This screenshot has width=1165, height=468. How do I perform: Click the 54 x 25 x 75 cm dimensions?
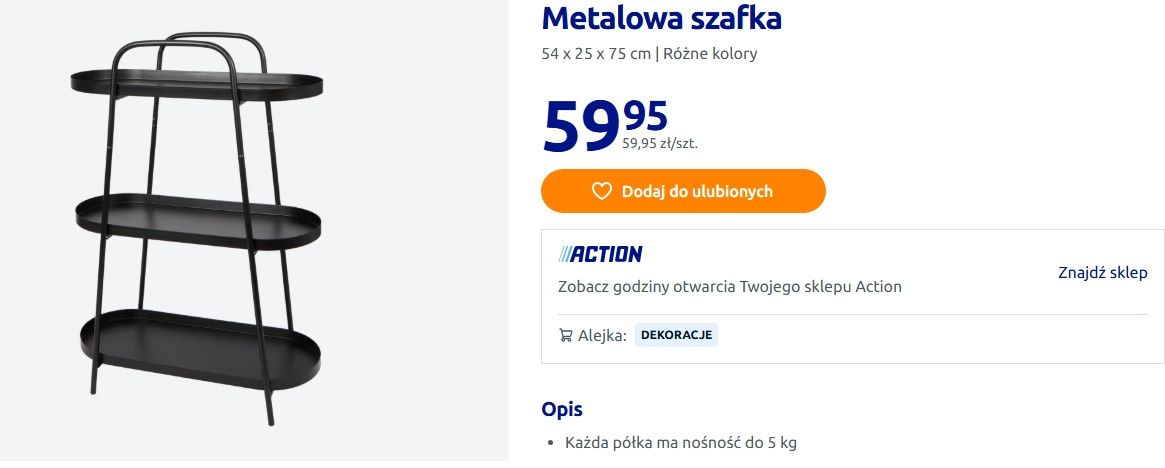click(596, 54)
